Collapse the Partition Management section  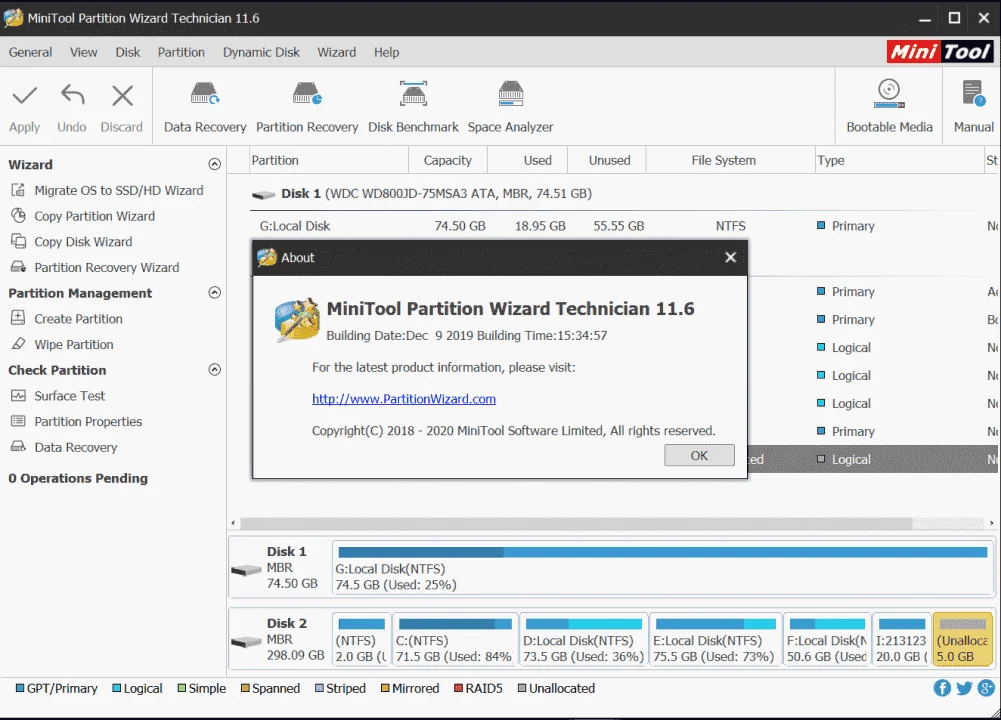coord(214,292)
